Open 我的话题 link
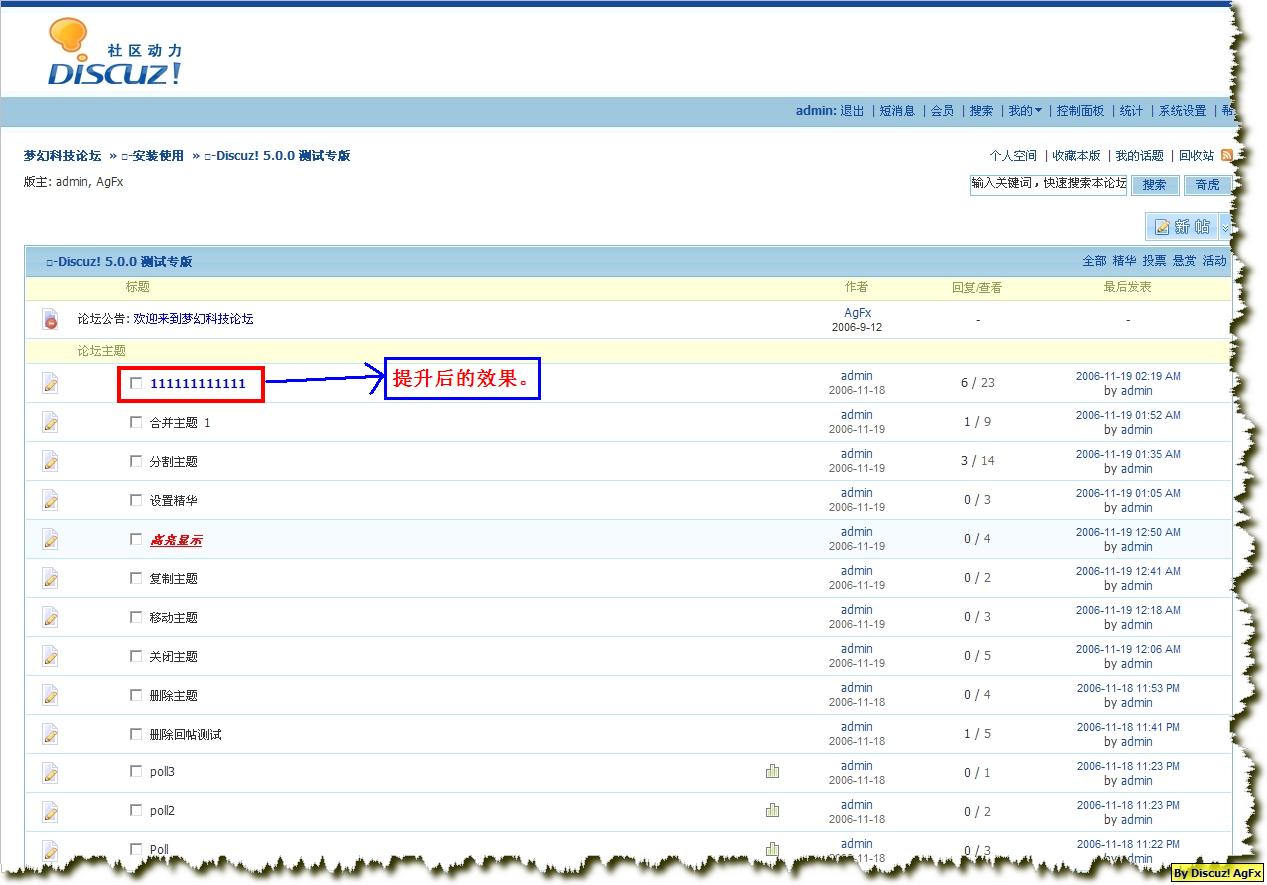 pos(1139,156)
